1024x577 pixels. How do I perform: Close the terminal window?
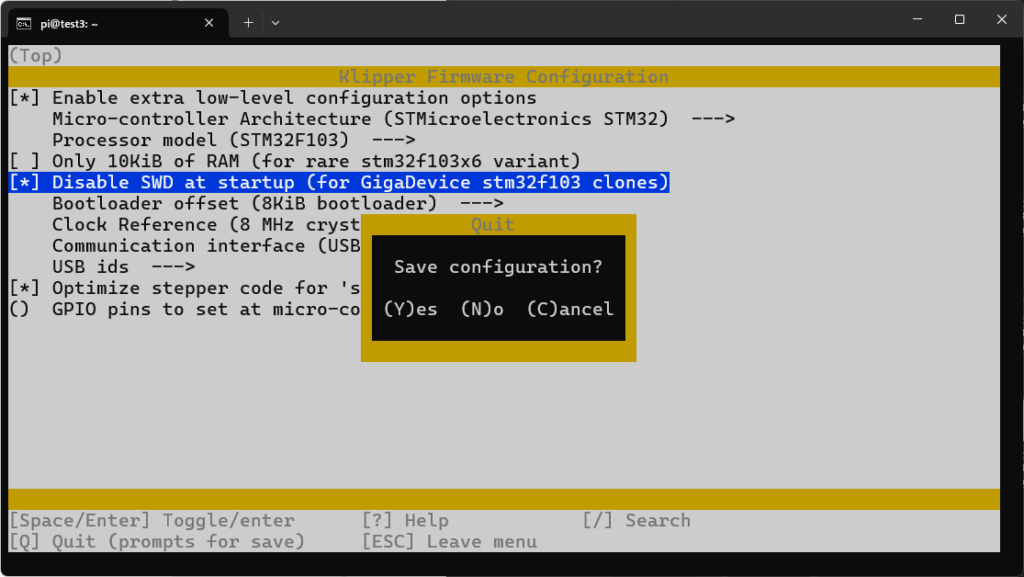(x=1002, y=19)
